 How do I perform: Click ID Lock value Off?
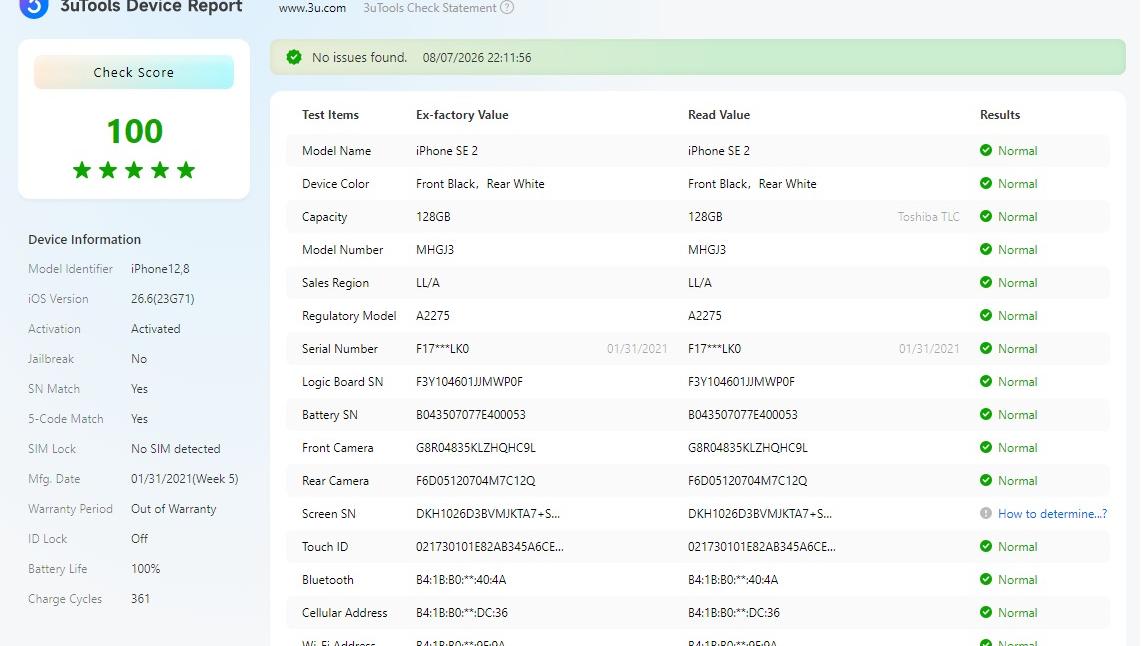coord(139,539)
